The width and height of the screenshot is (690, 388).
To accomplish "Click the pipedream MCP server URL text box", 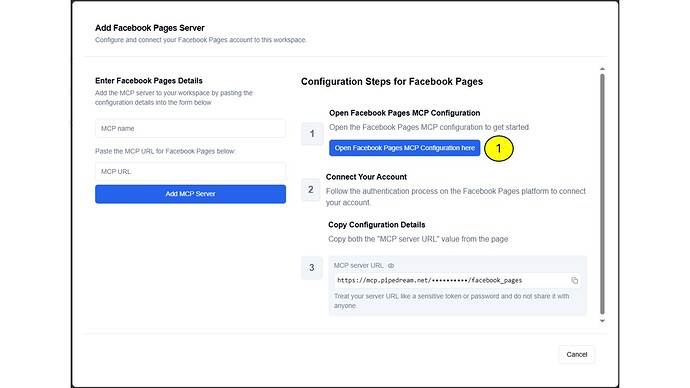I will point(457,281).
